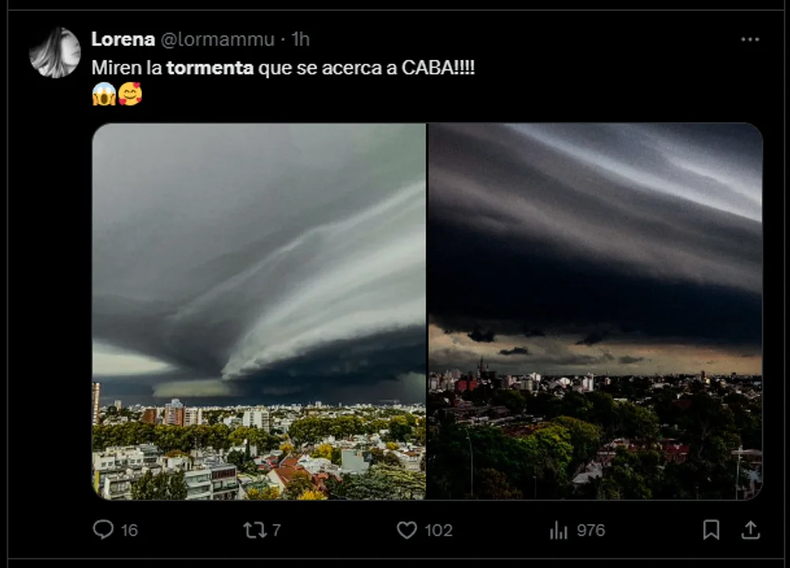Image resolution: width=790 pixels, height=568 pixels.
Task: Click the share upload icon
Action: (750, 530)
